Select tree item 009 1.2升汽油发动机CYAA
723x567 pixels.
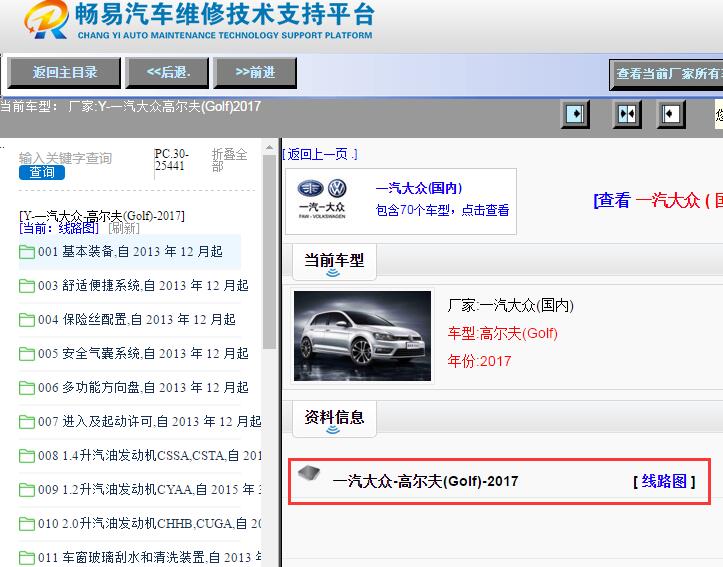149,490
